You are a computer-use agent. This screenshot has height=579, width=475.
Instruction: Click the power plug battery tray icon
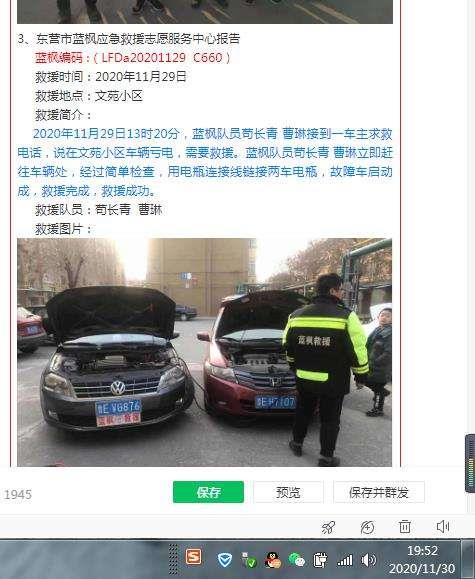[x=321, y=560]
